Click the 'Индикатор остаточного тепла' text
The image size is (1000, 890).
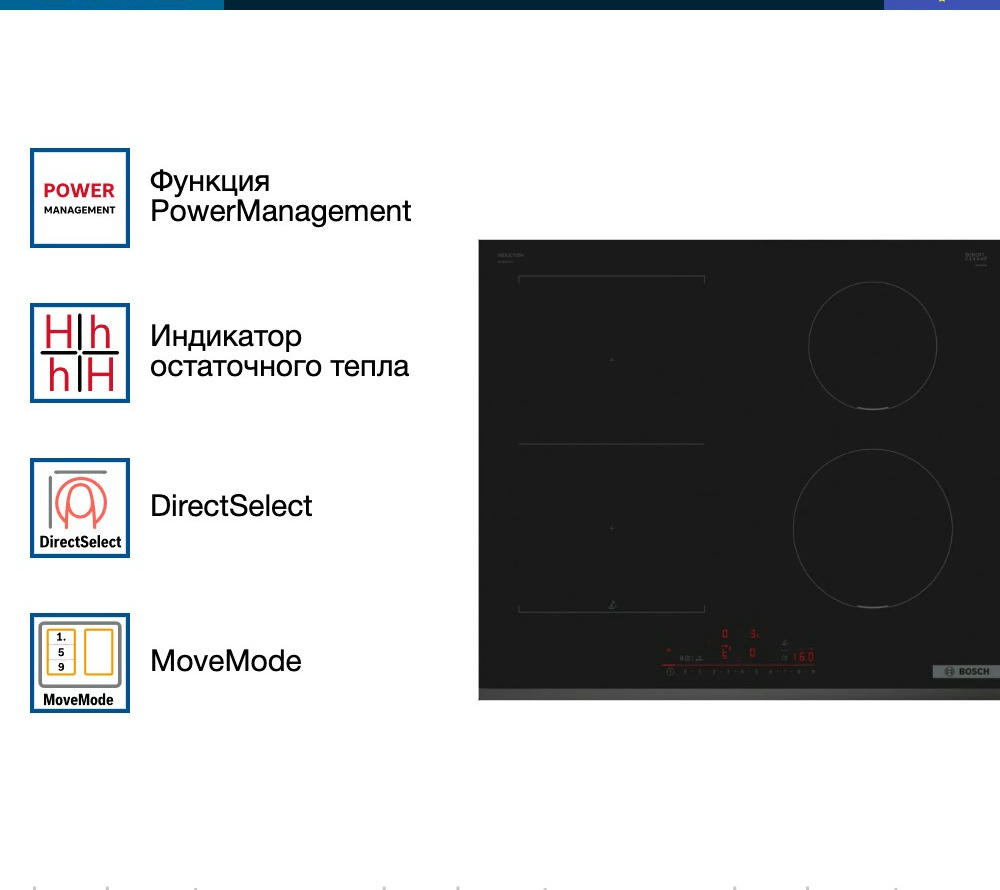click(279, 351)
